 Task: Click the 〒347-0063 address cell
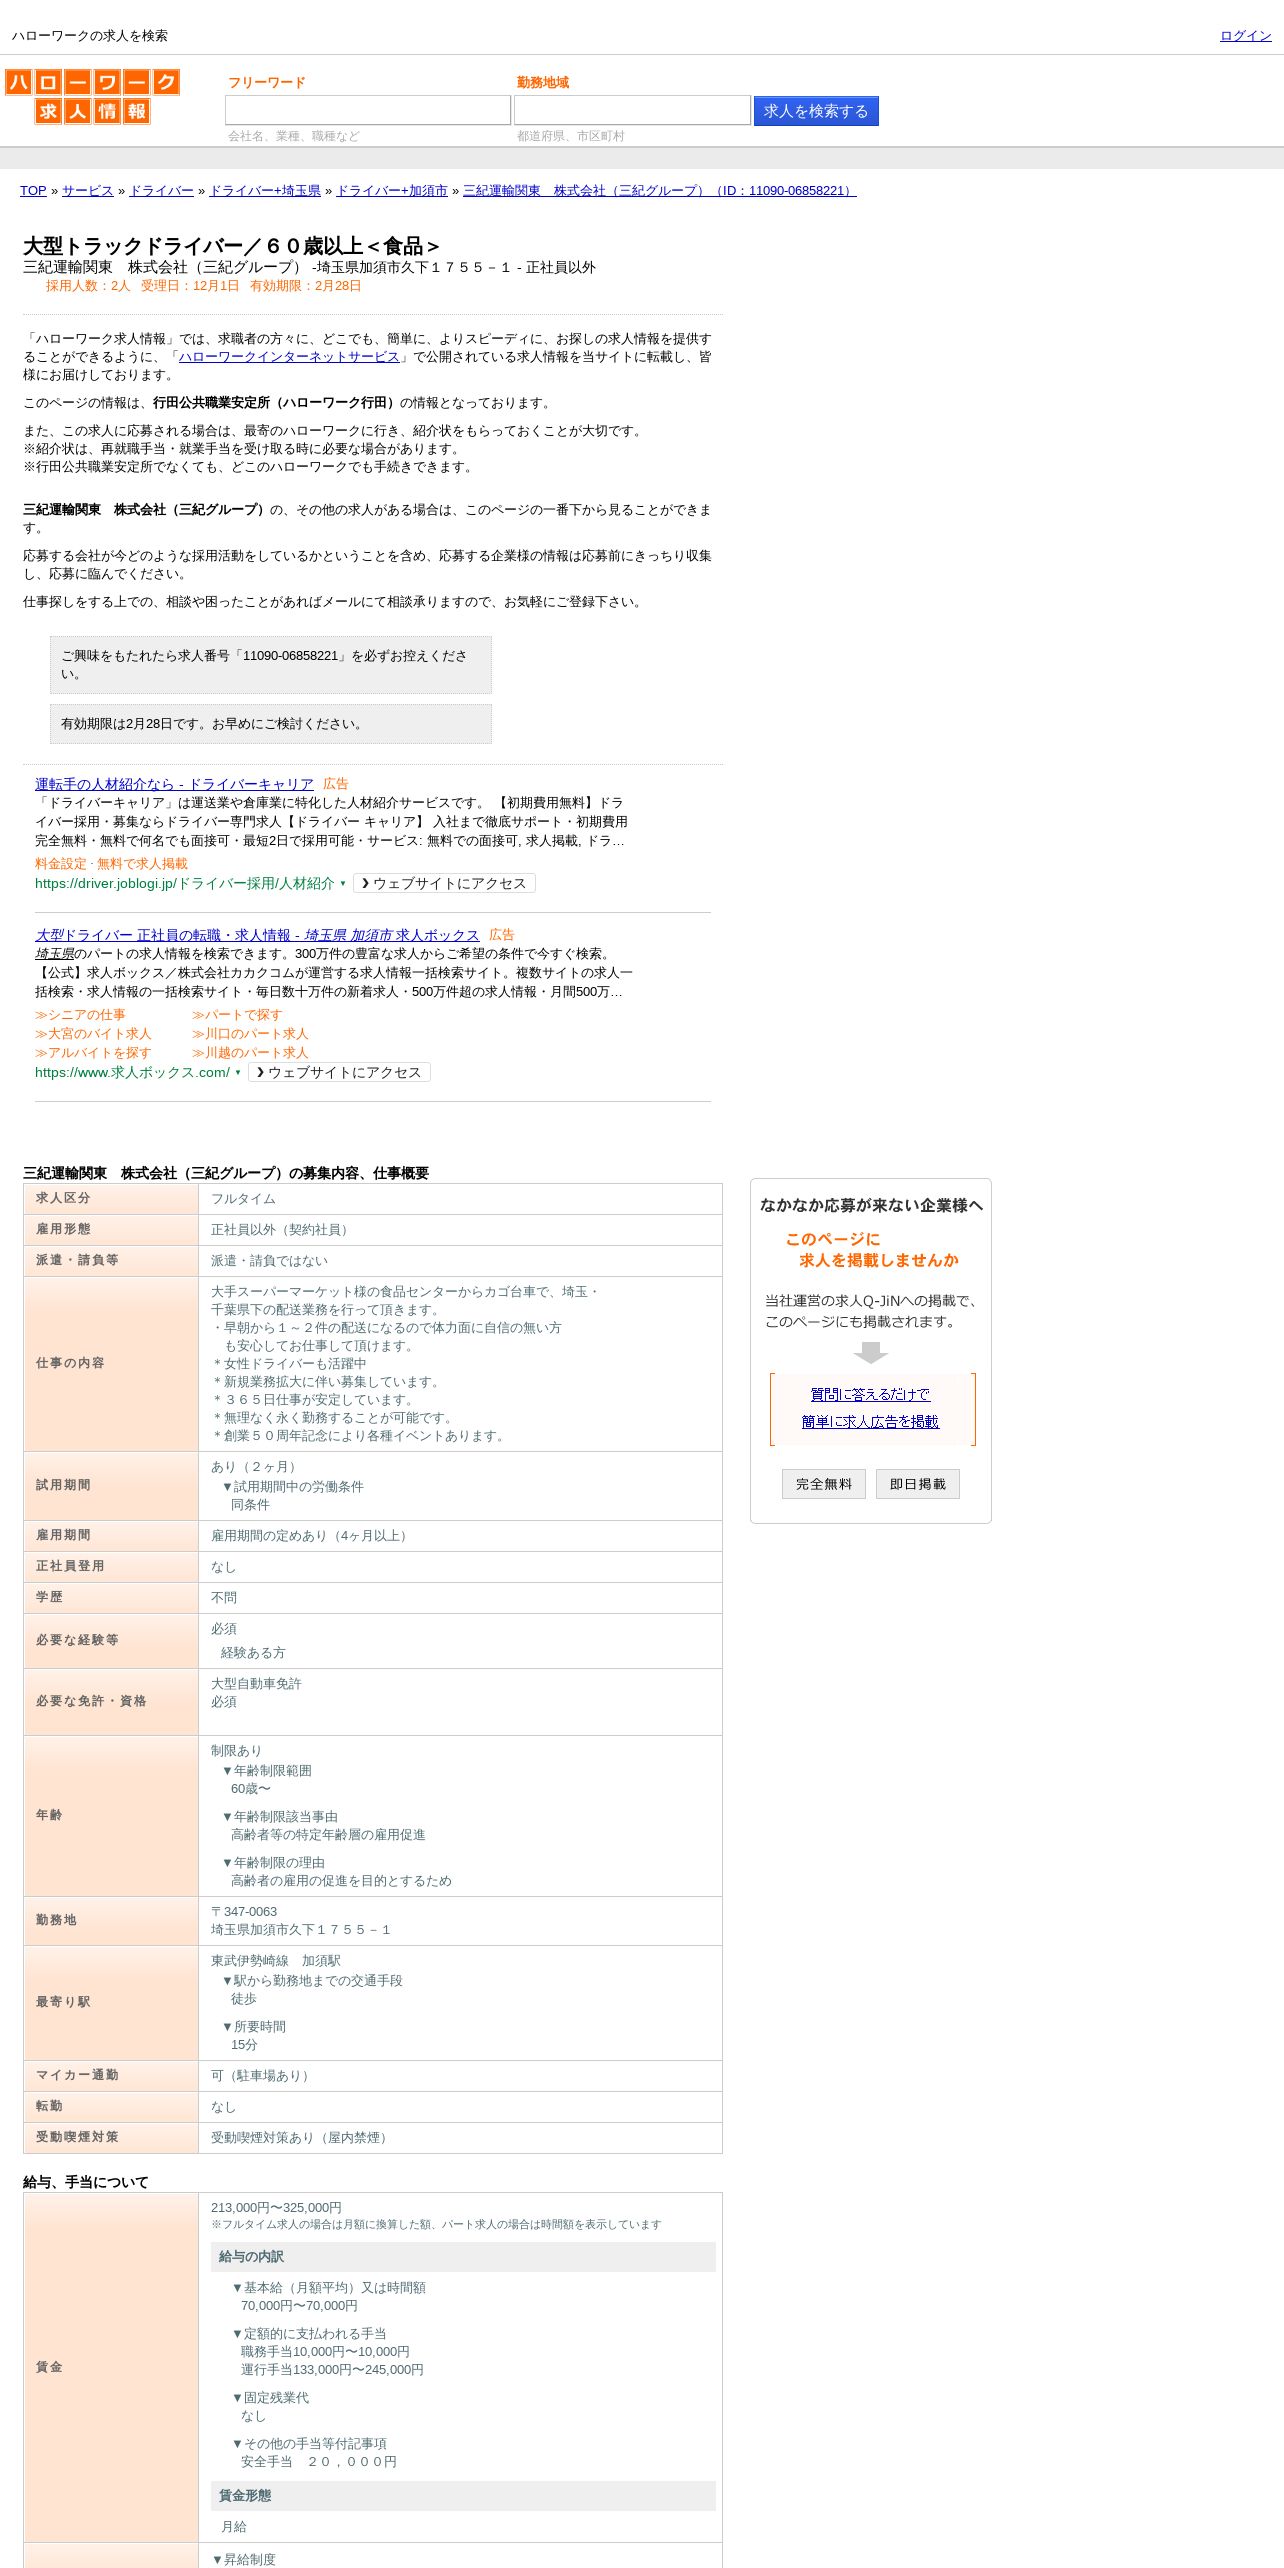coord(460,1921)
